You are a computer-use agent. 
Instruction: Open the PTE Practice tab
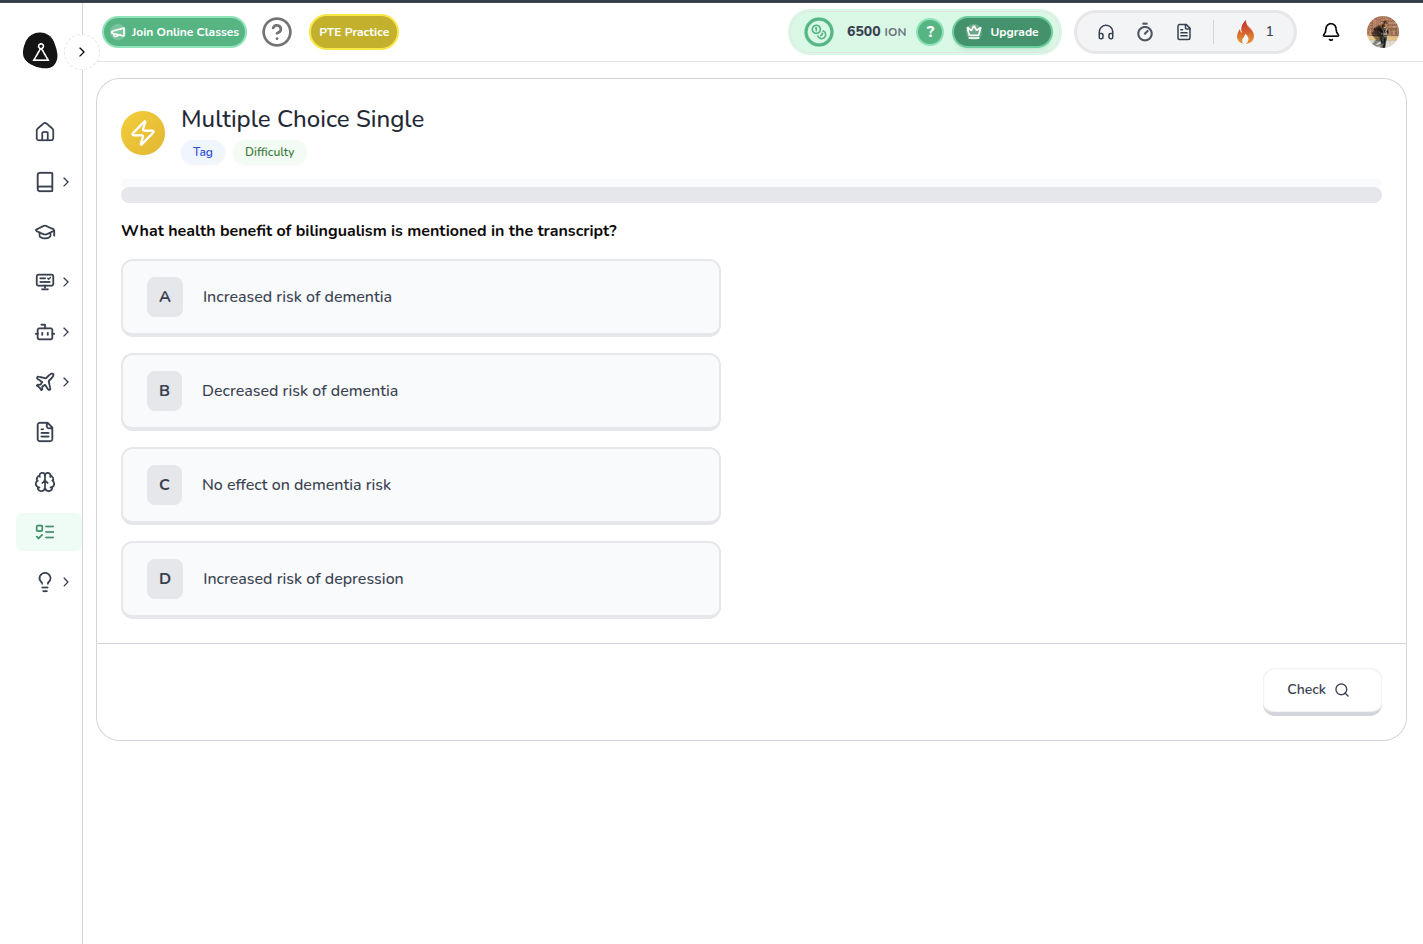click(354, 32)
